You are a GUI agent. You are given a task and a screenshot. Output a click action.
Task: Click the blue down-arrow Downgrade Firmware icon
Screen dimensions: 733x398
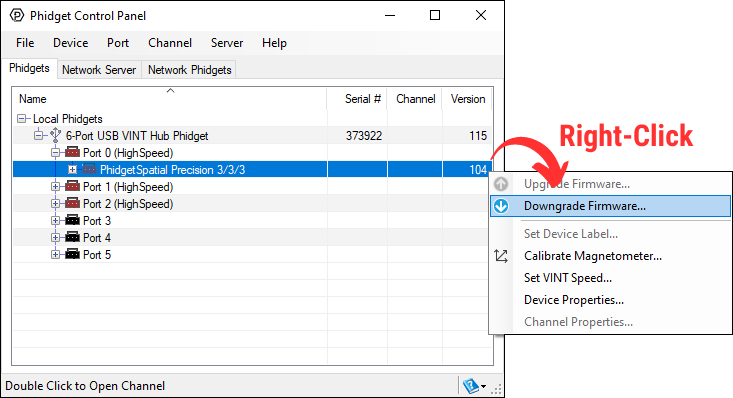click(x=501, y=206)
